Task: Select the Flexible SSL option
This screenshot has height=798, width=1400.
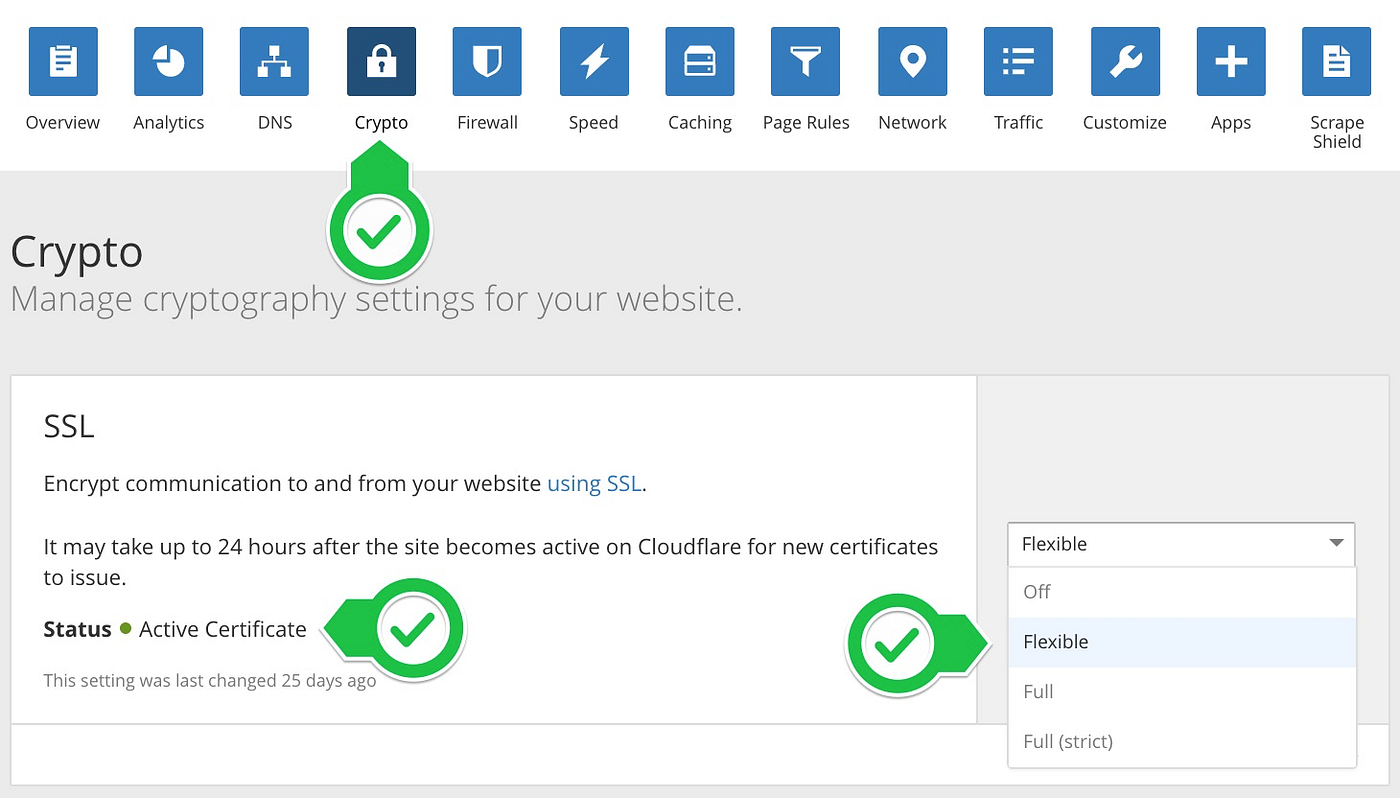Action: 1055,641
